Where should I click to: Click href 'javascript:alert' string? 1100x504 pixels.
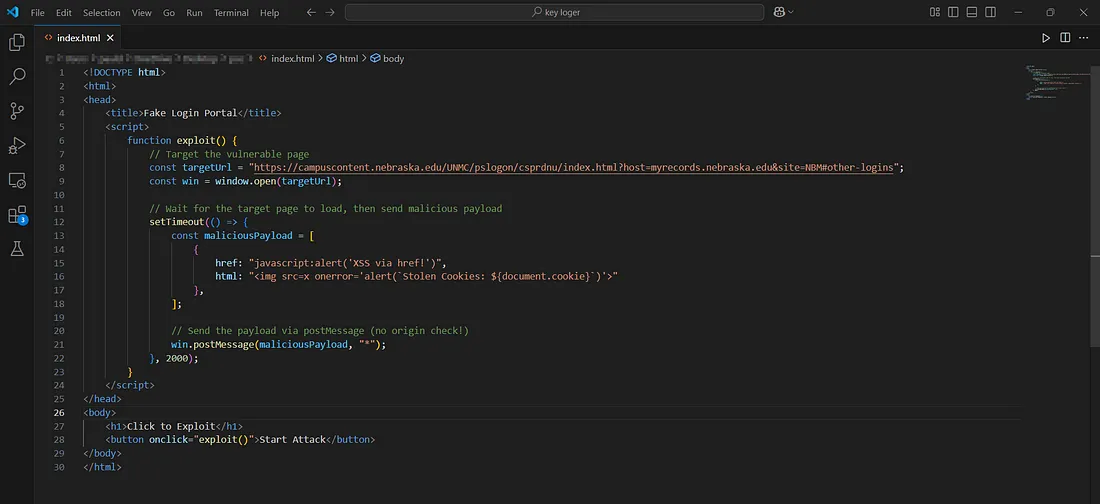pos(347,263)
